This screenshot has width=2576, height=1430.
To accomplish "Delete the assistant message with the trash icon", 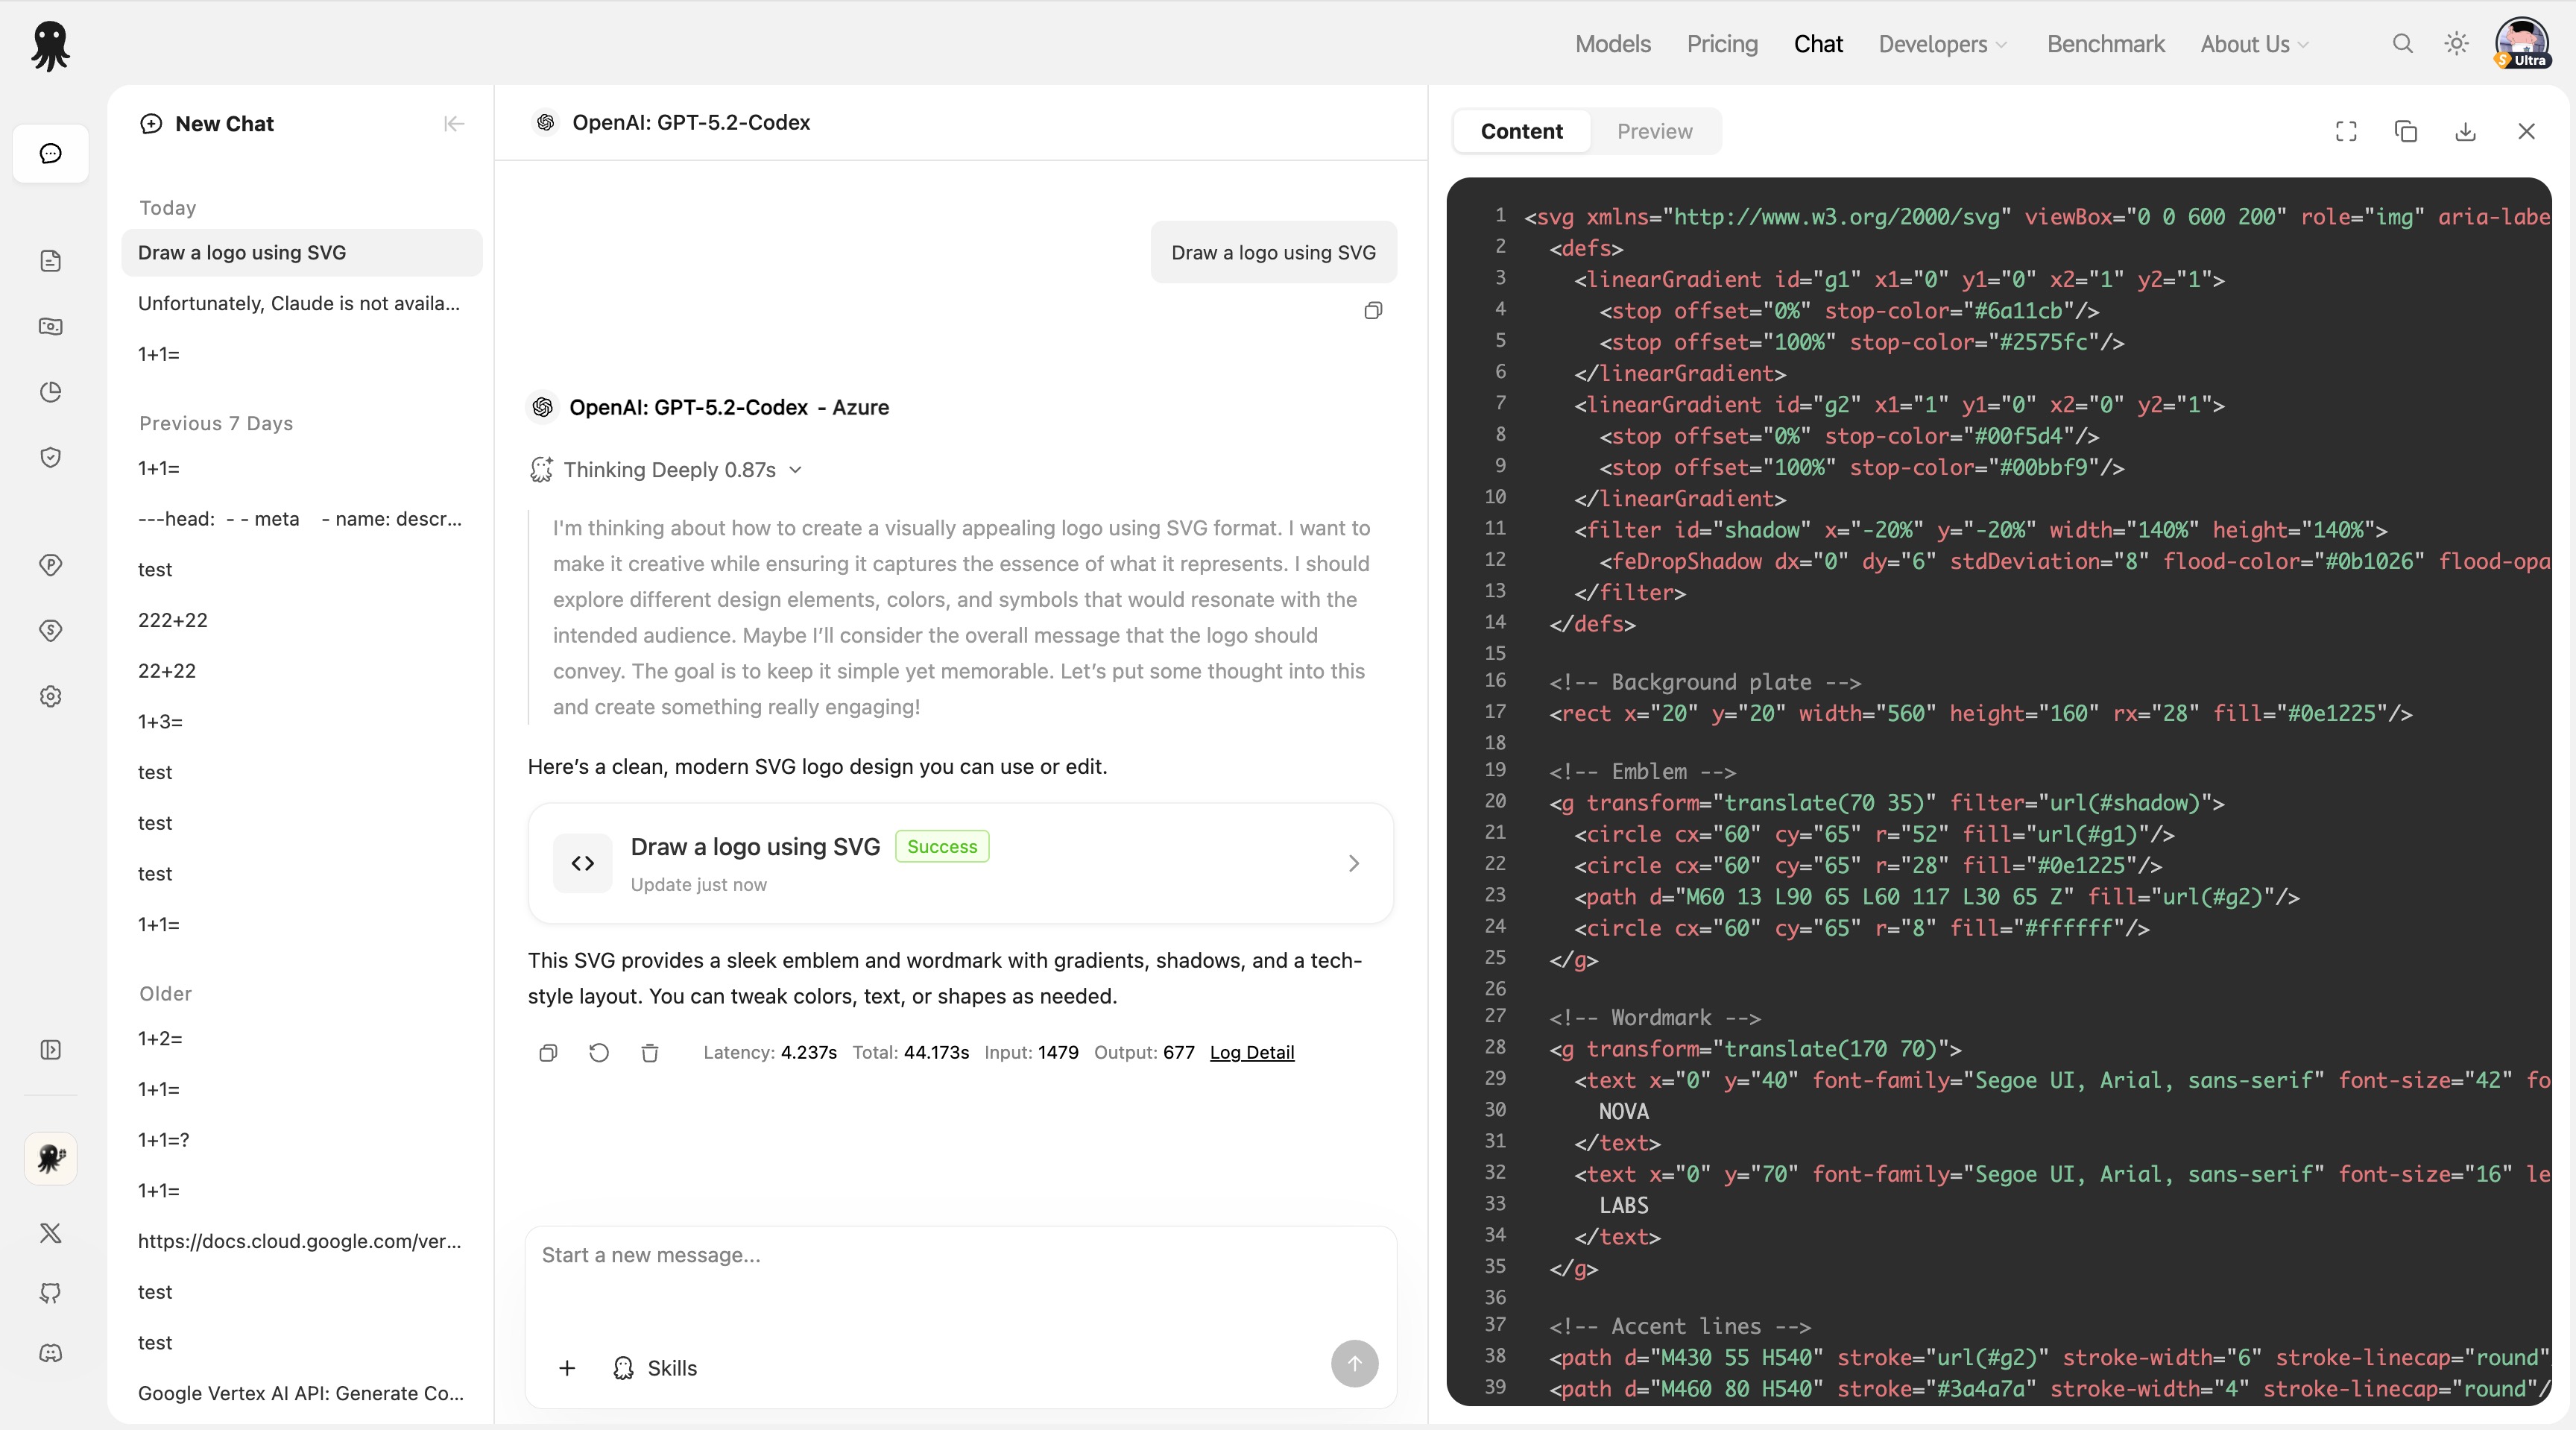I will click(x=650, y=1052).
